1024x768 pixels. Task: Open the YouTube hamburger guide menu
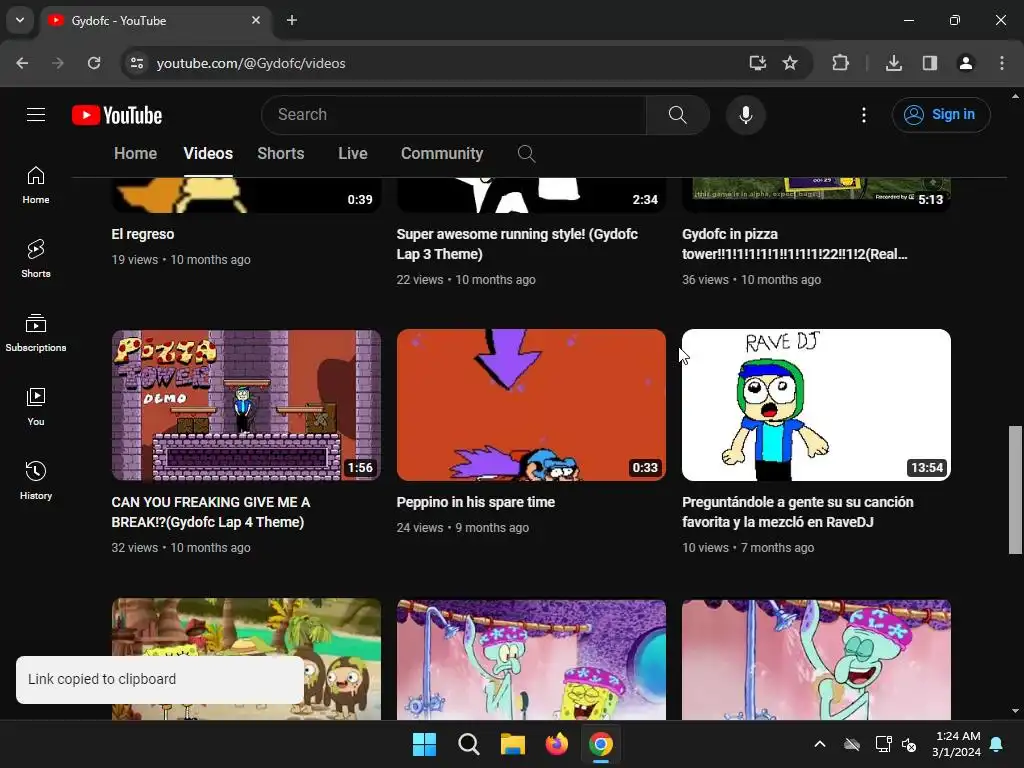(x=36, y=115)
